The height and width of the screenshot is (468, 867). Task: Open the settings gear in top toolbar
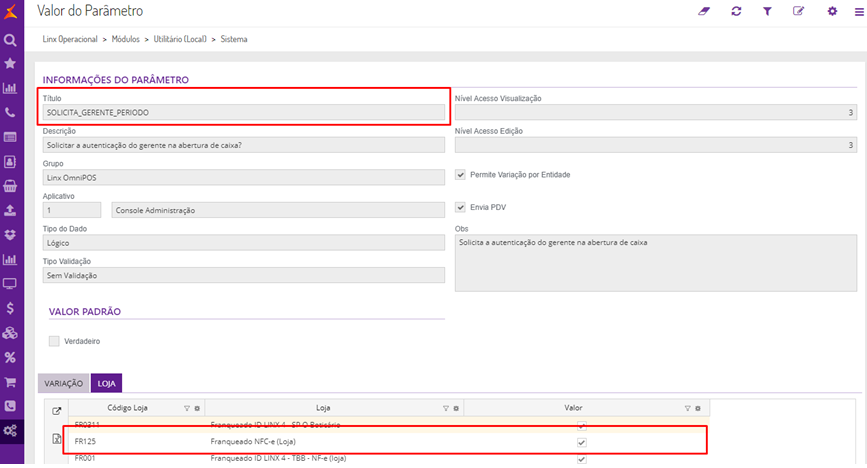[x=832, y=11]
